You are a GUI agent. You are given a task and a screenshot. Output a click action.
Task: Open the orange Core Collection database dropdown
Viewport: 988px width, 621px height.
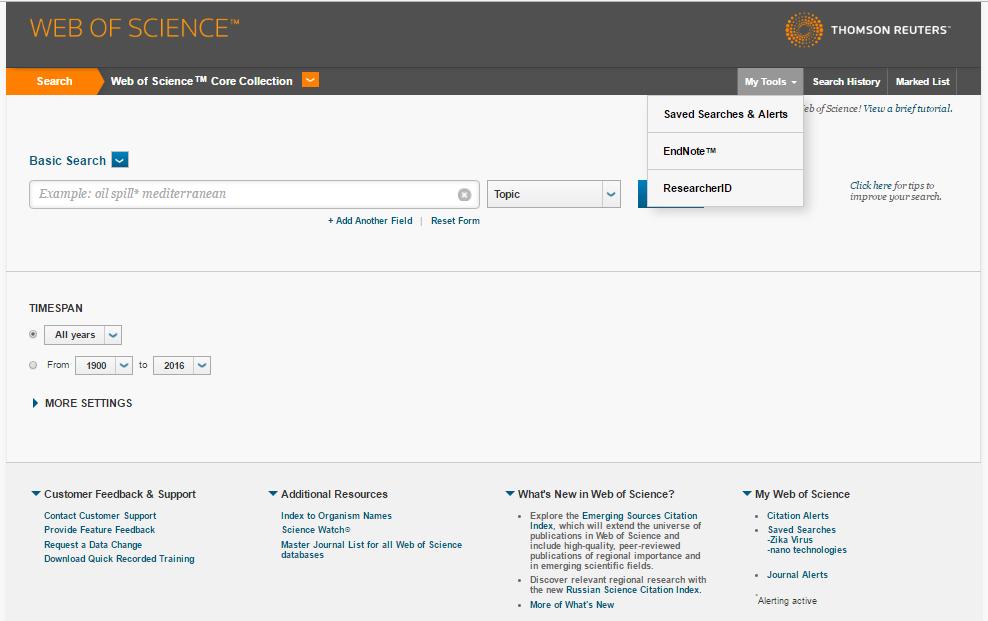click(x=310, y=80)
